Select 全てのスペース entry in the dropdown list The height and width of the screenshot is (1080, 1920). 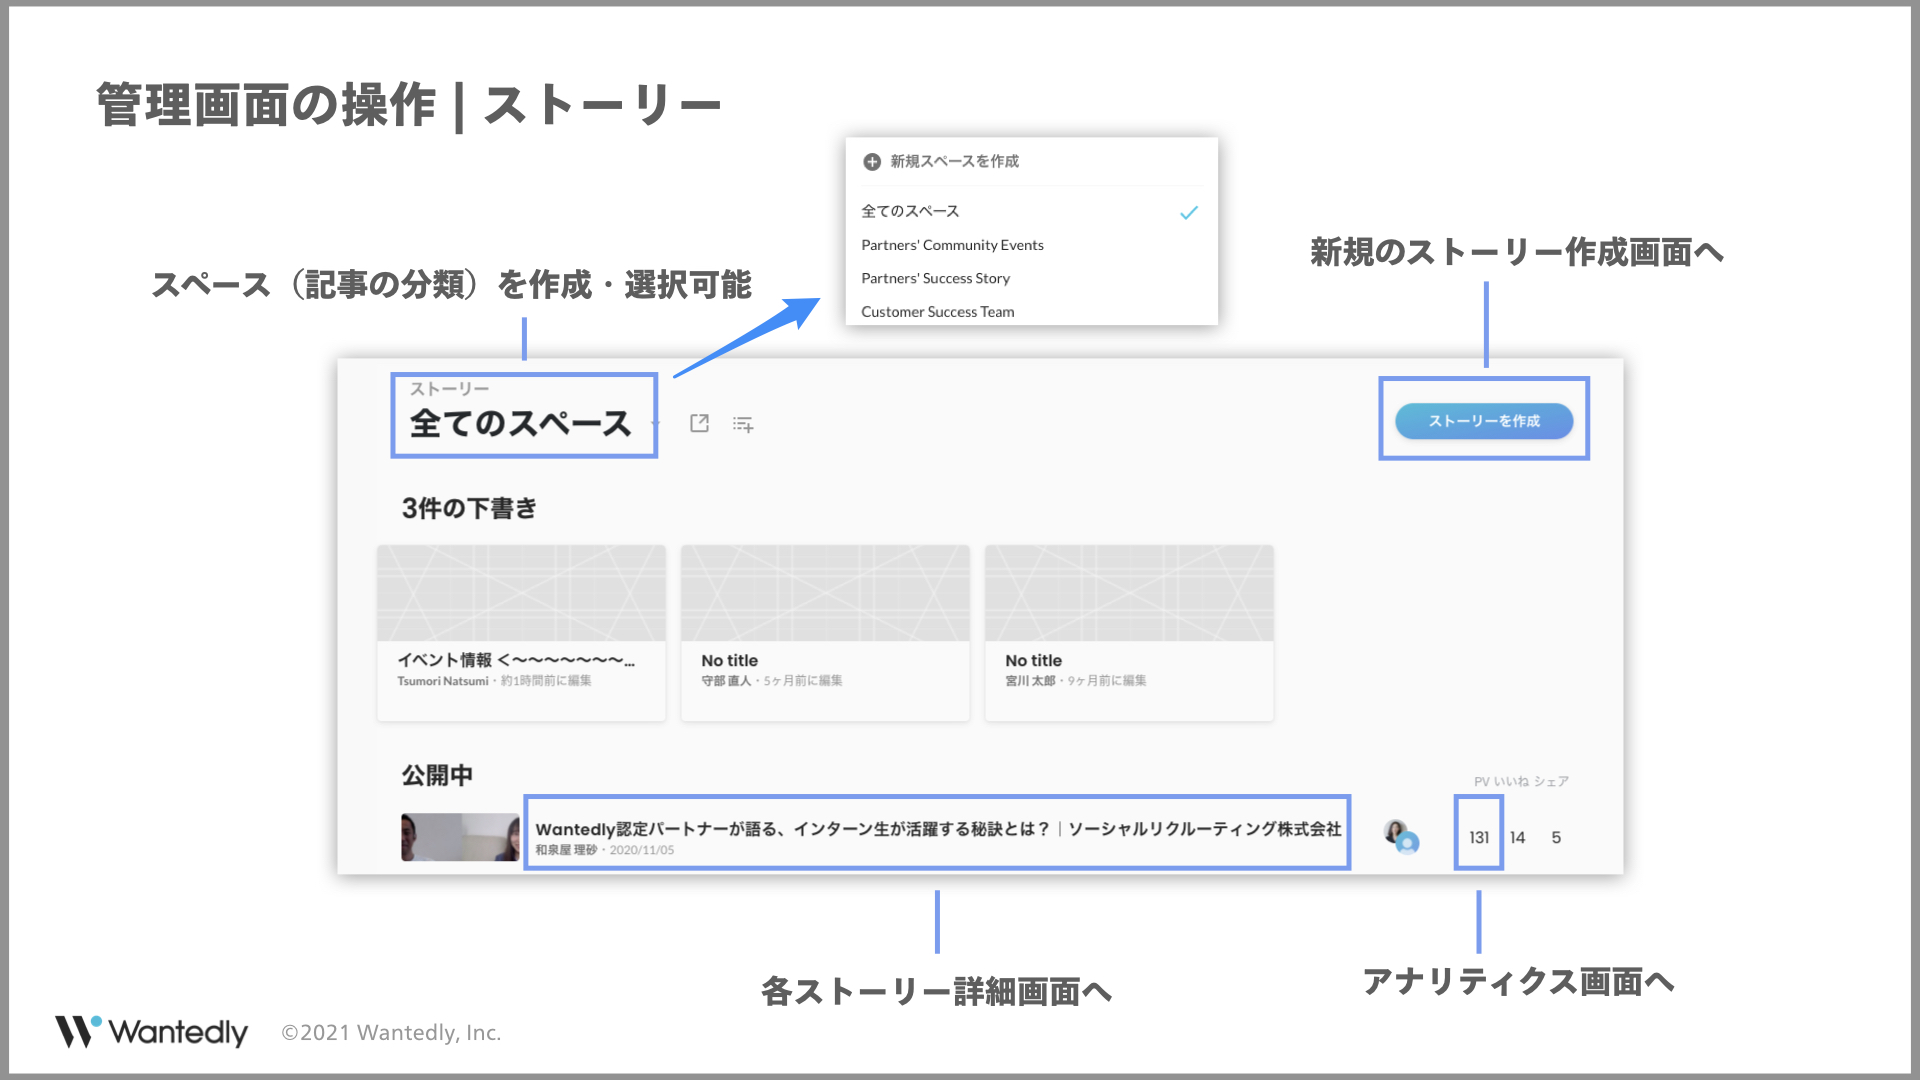910,211
